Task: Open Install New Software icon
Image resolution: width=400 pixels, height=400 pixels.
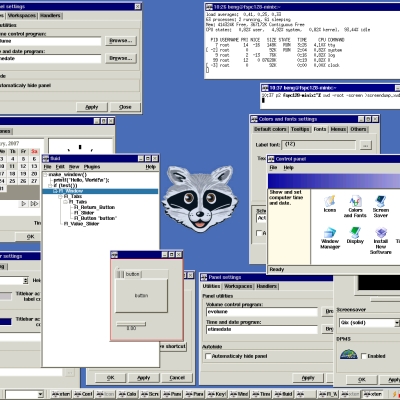Action: pos(381,241)
